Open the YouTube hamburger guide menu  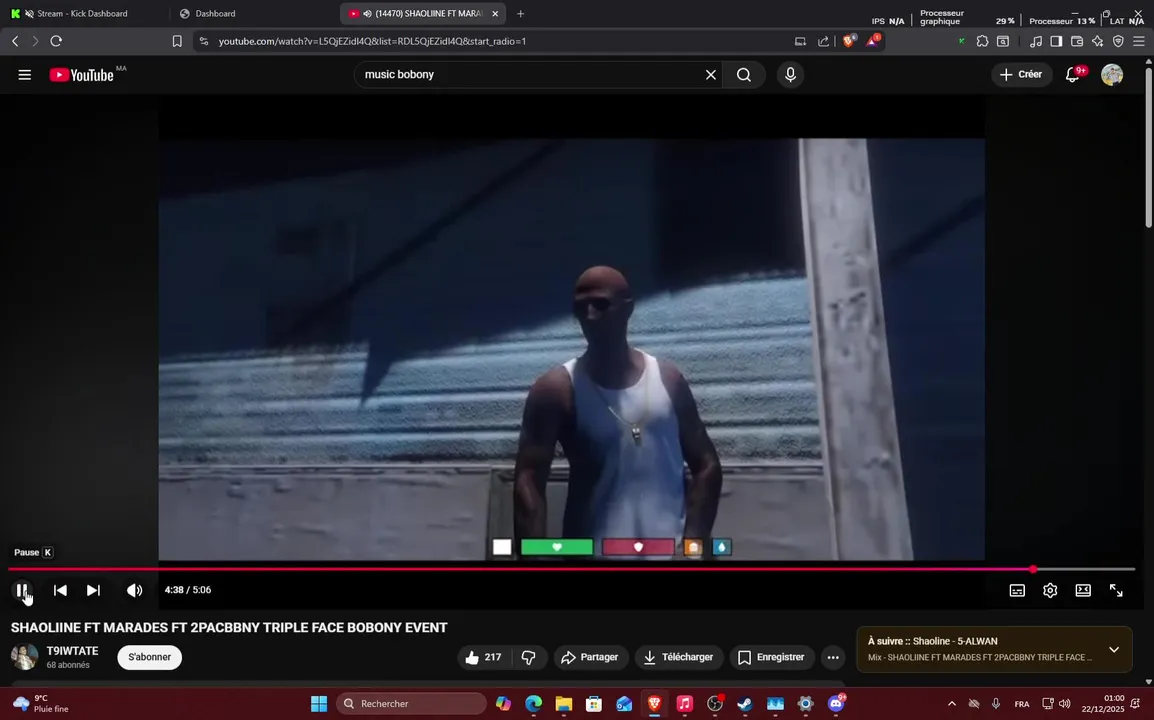pos(24,74)
